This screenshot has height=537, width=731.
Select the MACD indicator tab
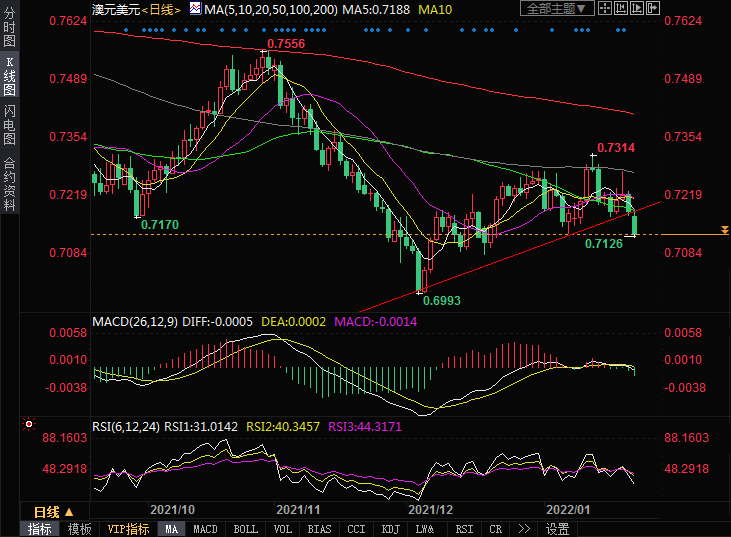point(205,529)
